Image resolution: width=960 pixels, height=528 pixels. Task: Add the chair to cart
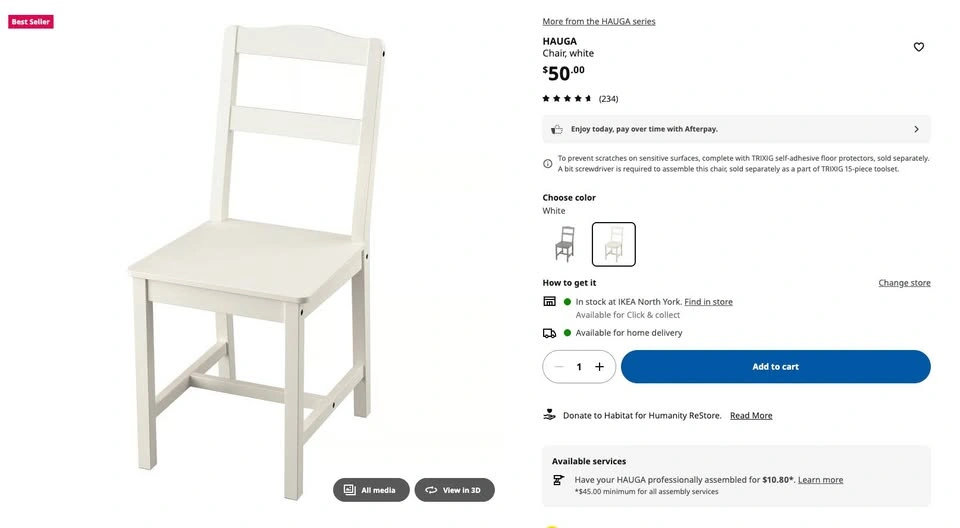[x=776, y=367]
